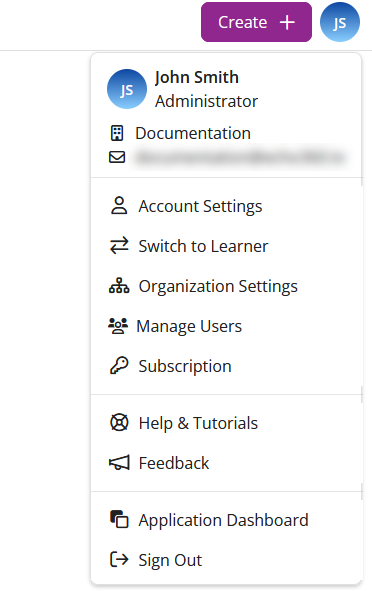Click the key icon beside Subscription

click(119, 366)
